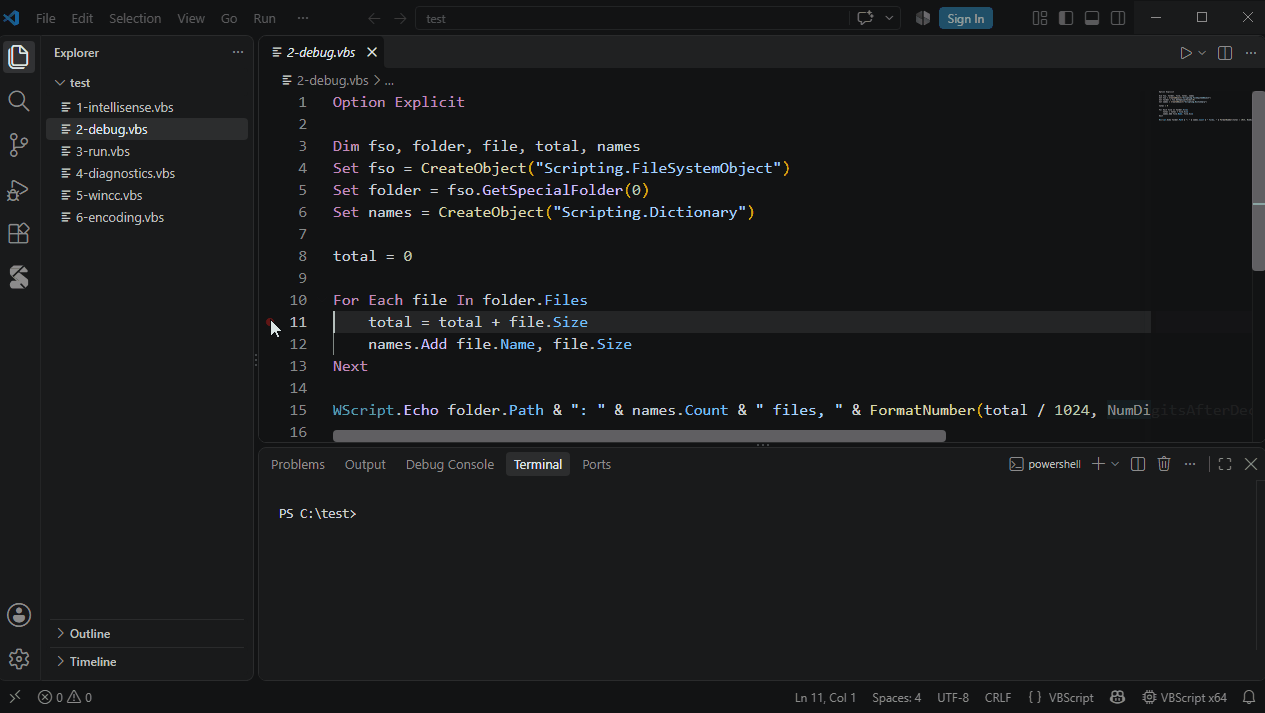Screen dimensions: 1265x713
Task: Click the hexagon icon left of Sign In
Action: (x=923, y=18)
